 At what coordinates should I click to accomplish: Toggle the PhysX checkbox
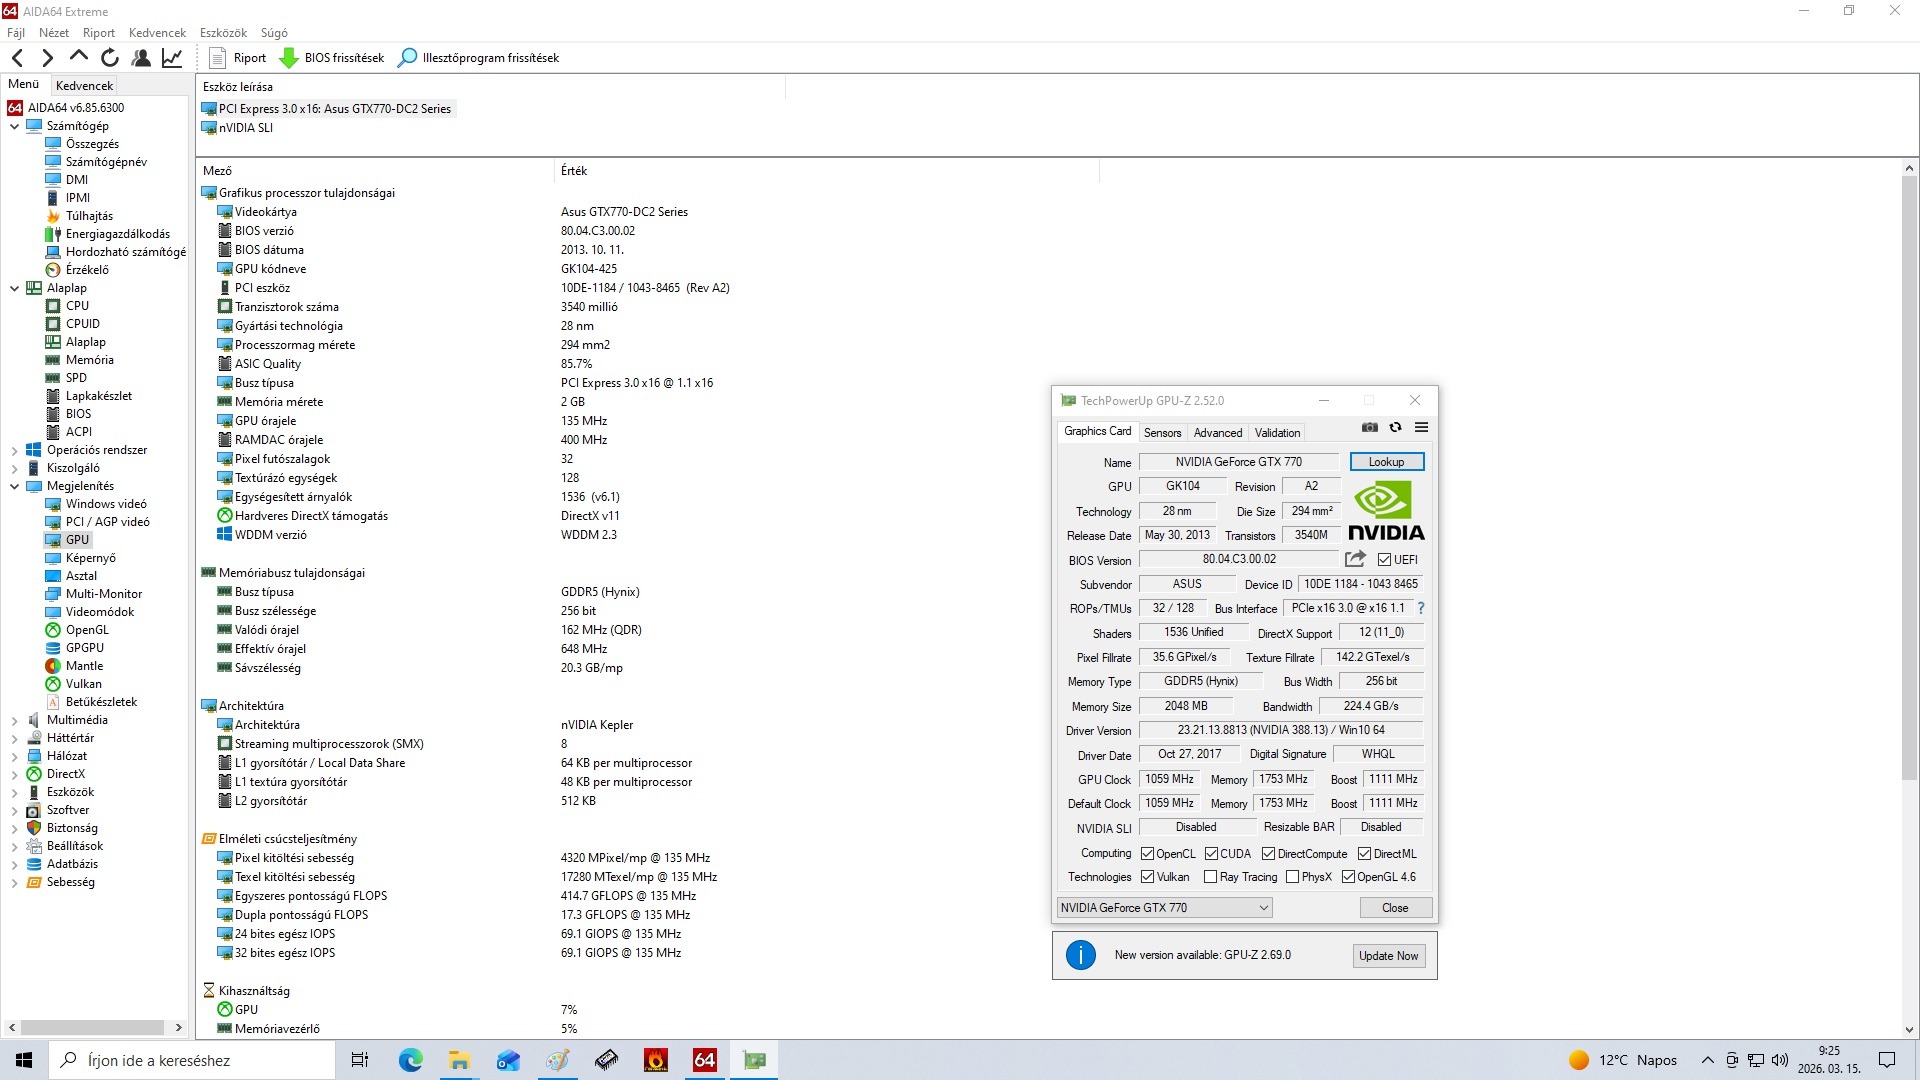pos(1292,877)
